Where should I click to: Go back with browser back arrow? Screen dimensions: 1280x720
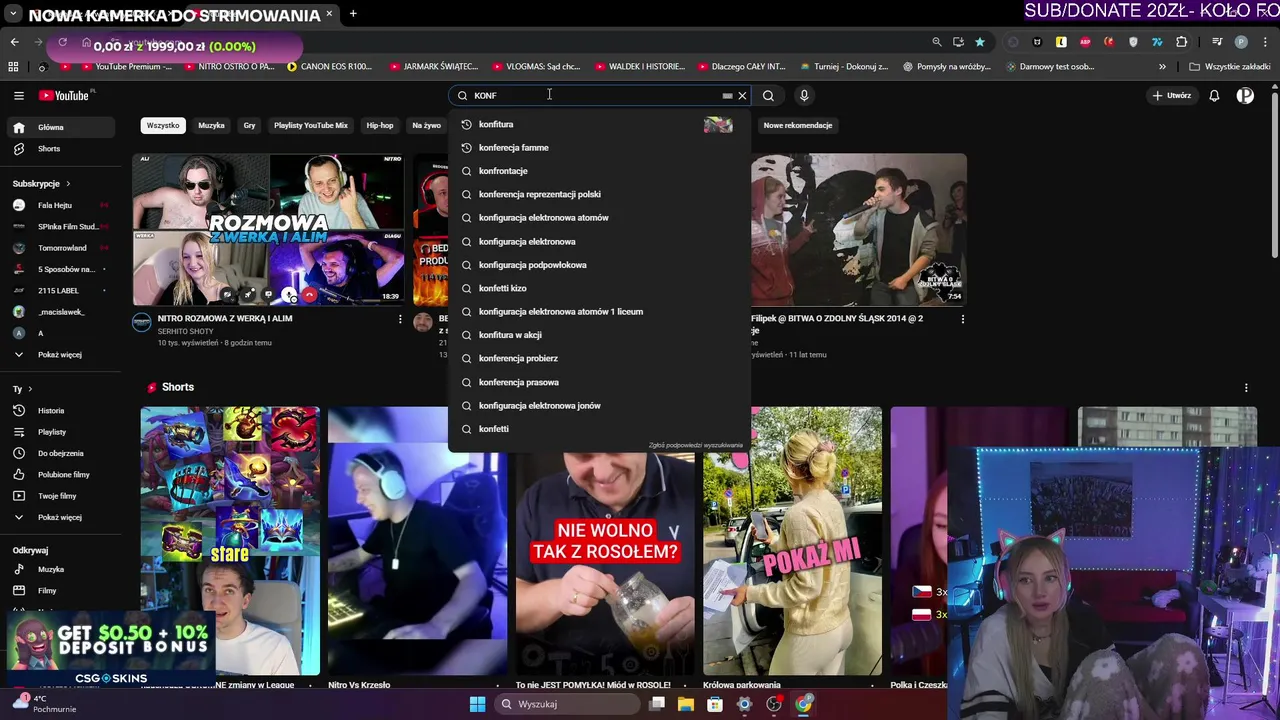pos(14,42)
